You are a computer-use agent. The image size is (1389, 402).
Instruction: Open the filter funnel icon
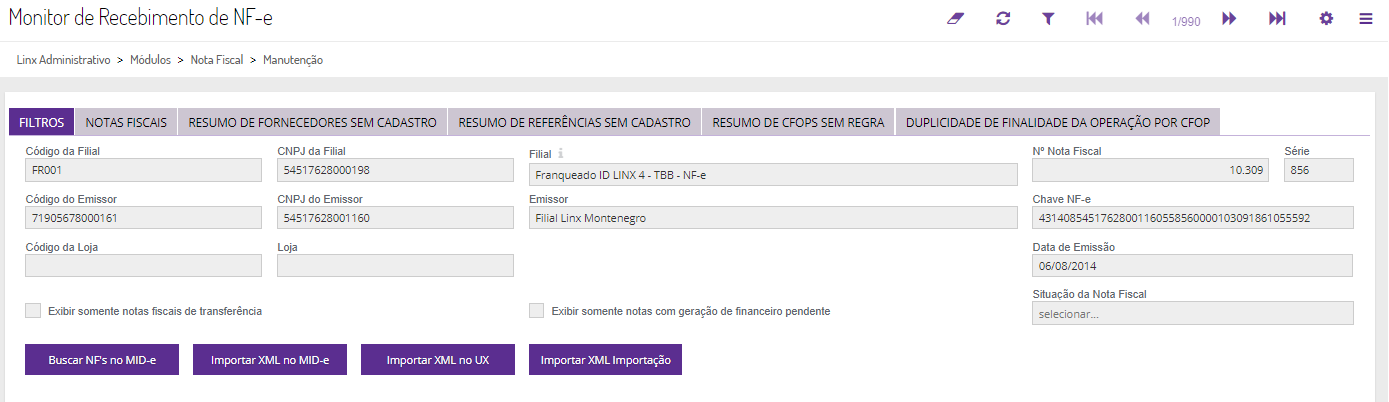pyautogui.click(x=1048, y=19)
